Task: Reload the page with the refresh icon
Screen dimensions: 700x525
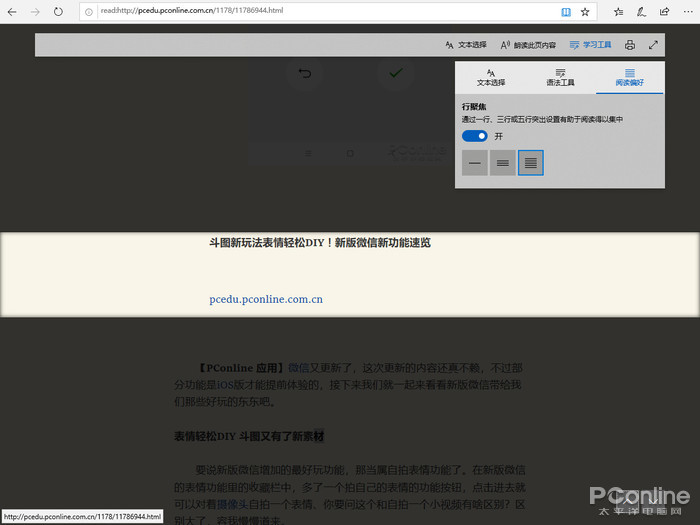Action: tap(58, 12)
